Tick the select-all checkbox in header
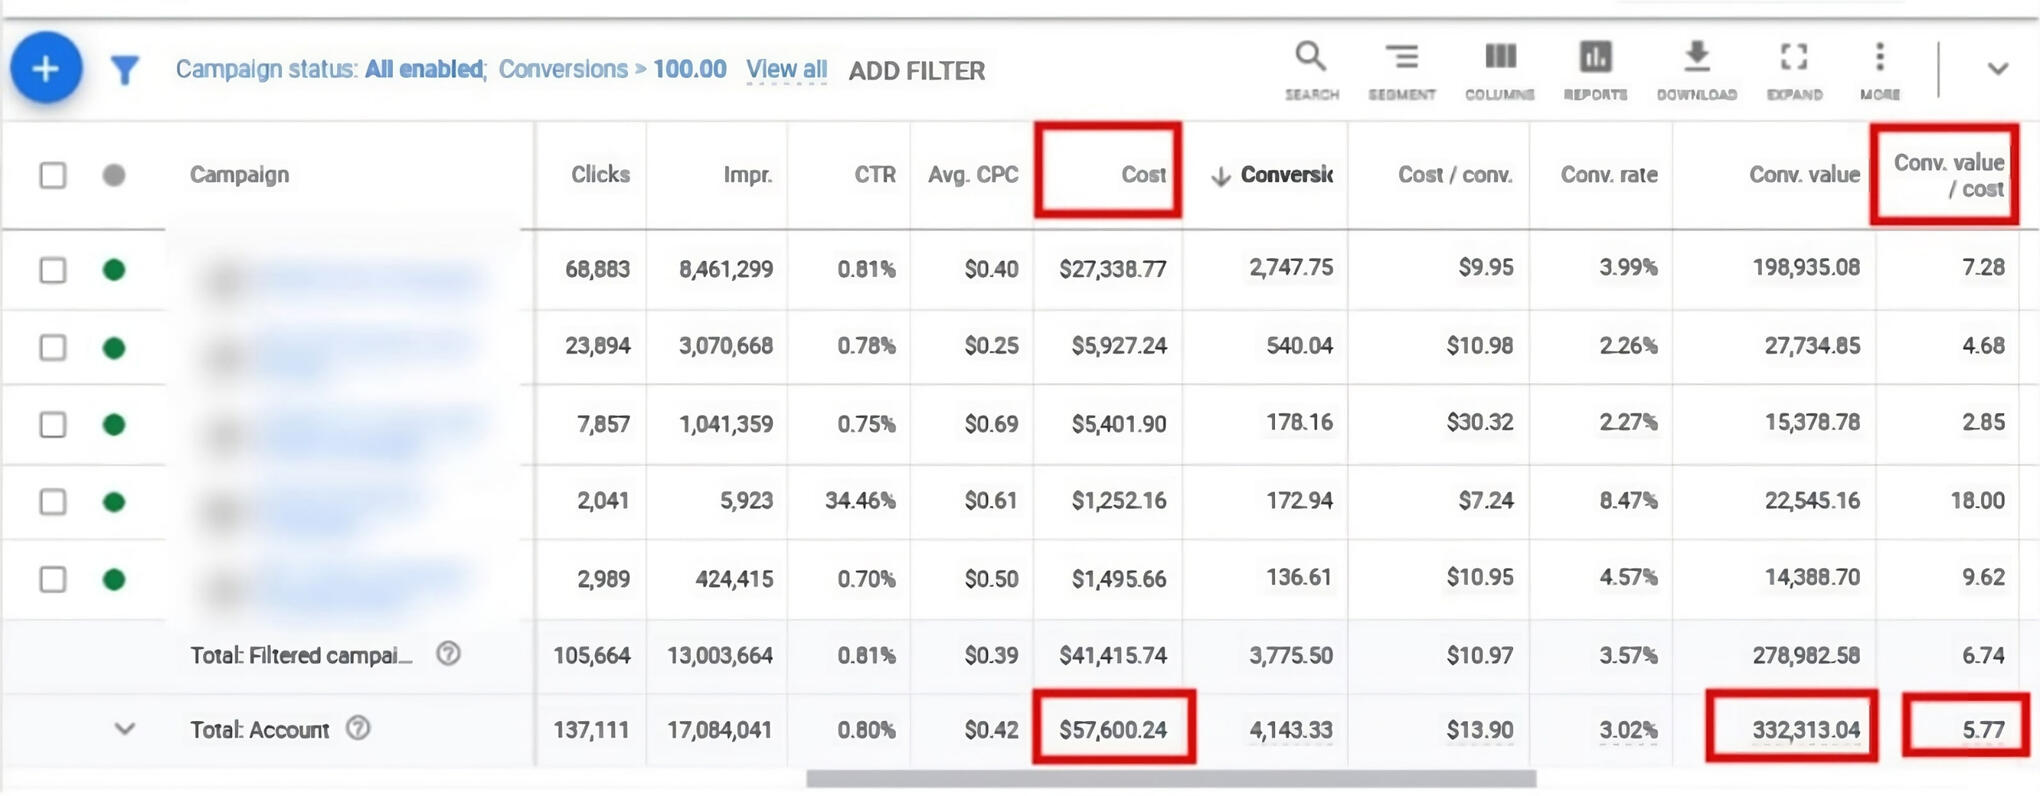Viewport: 2040px width, 796px height. pyautogui.click(x=53, y=176)
